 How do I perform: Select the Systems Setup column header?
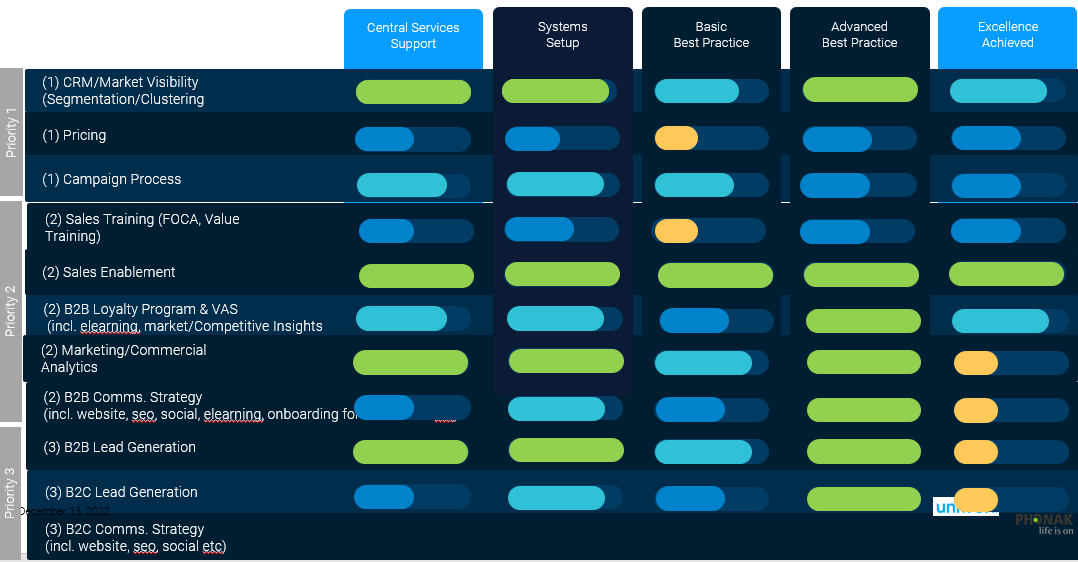pyautogui.click(x=562, y=36)
